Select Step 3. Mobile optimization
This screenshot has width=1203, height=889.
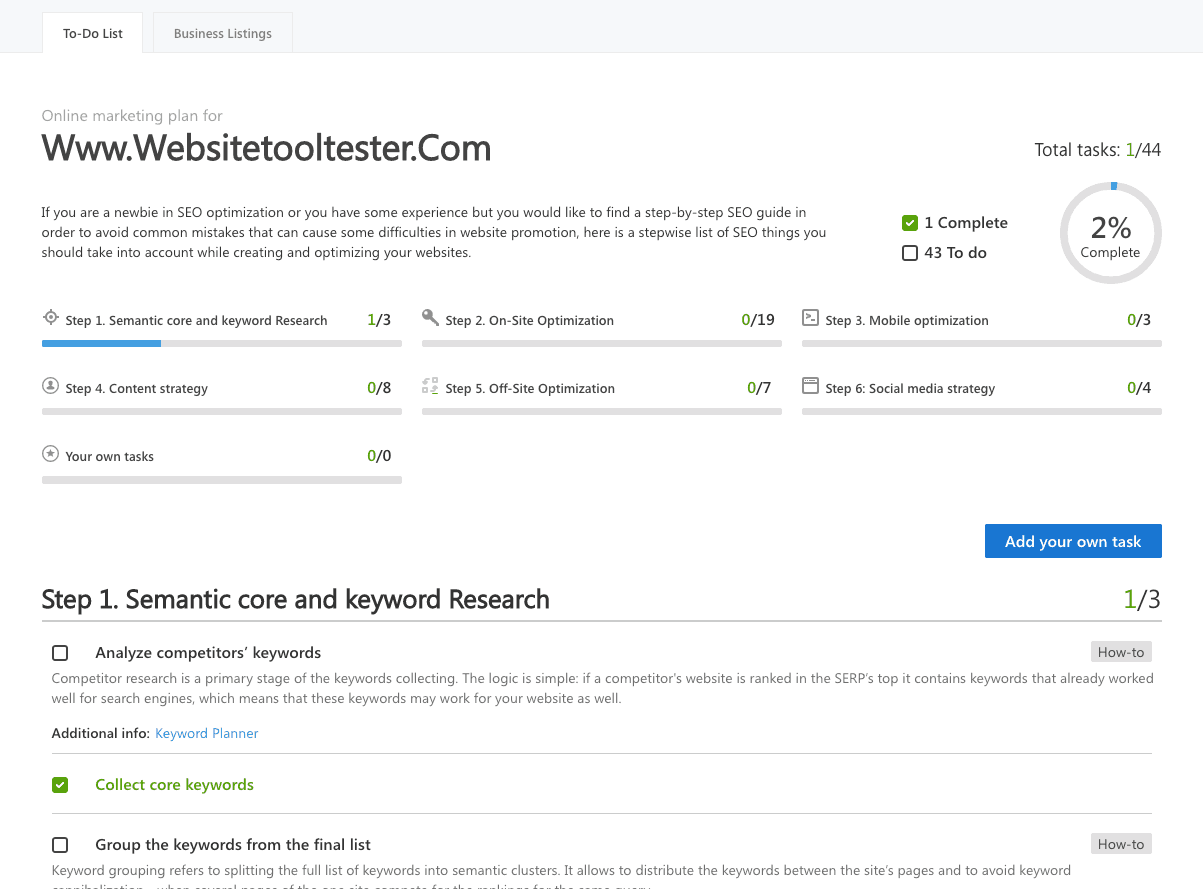pyautogui.click(x=906, y=321)
